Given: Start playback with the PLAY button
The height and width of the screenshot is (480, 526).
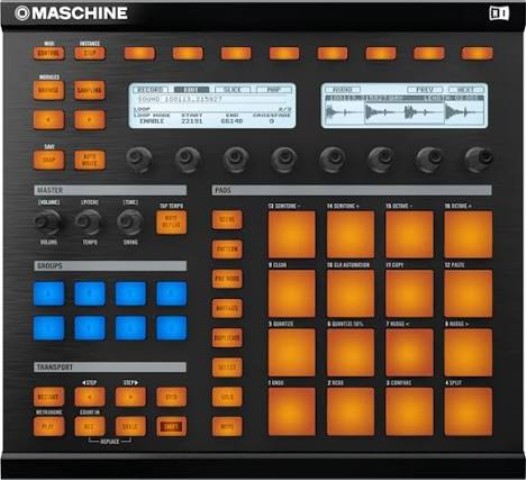Looking at the screenshot, I should point(49,426).
